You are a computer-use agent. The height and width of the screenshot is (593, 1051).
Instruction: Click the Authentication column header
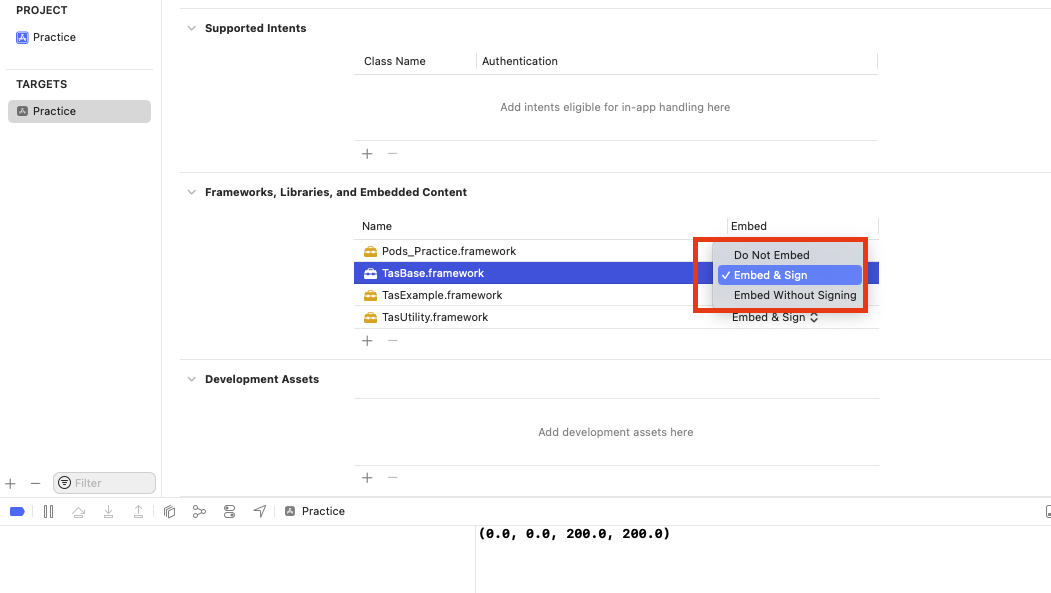click(x=519, y=62)
